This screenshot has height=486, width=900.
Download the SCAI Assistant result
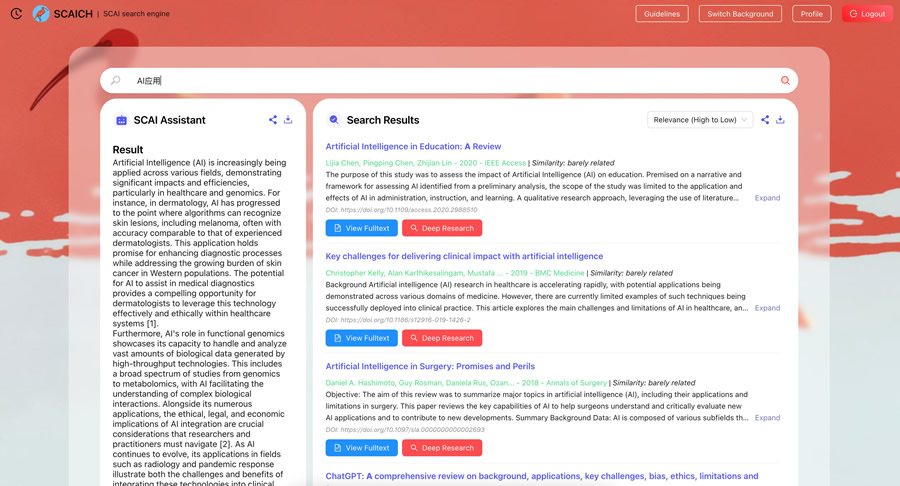pos(288,120)
